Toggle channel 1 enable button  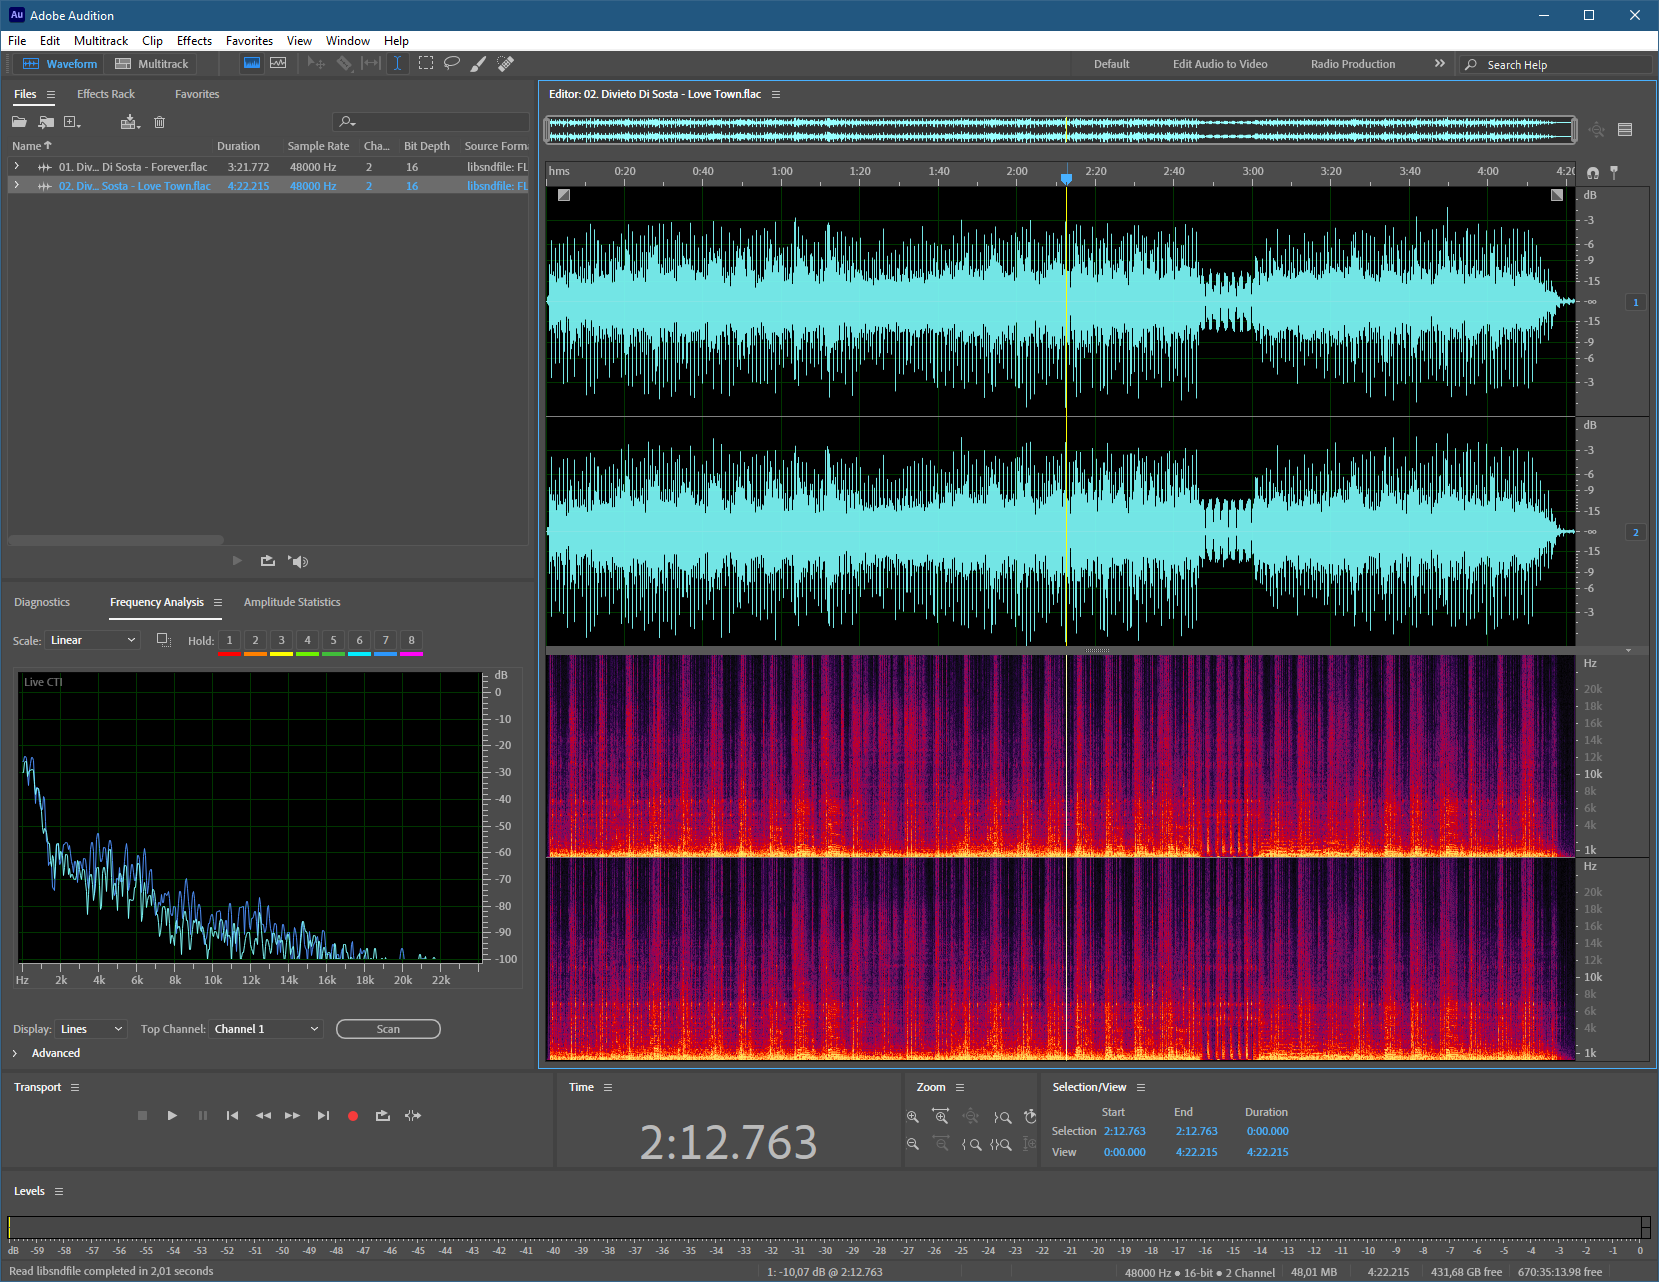1636,302
